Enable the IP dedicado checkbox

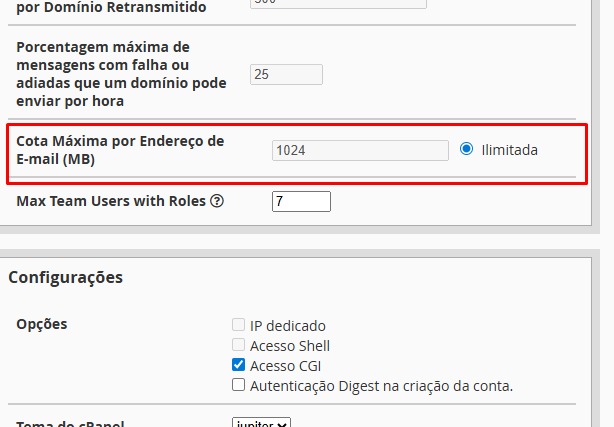click(238, 326)
